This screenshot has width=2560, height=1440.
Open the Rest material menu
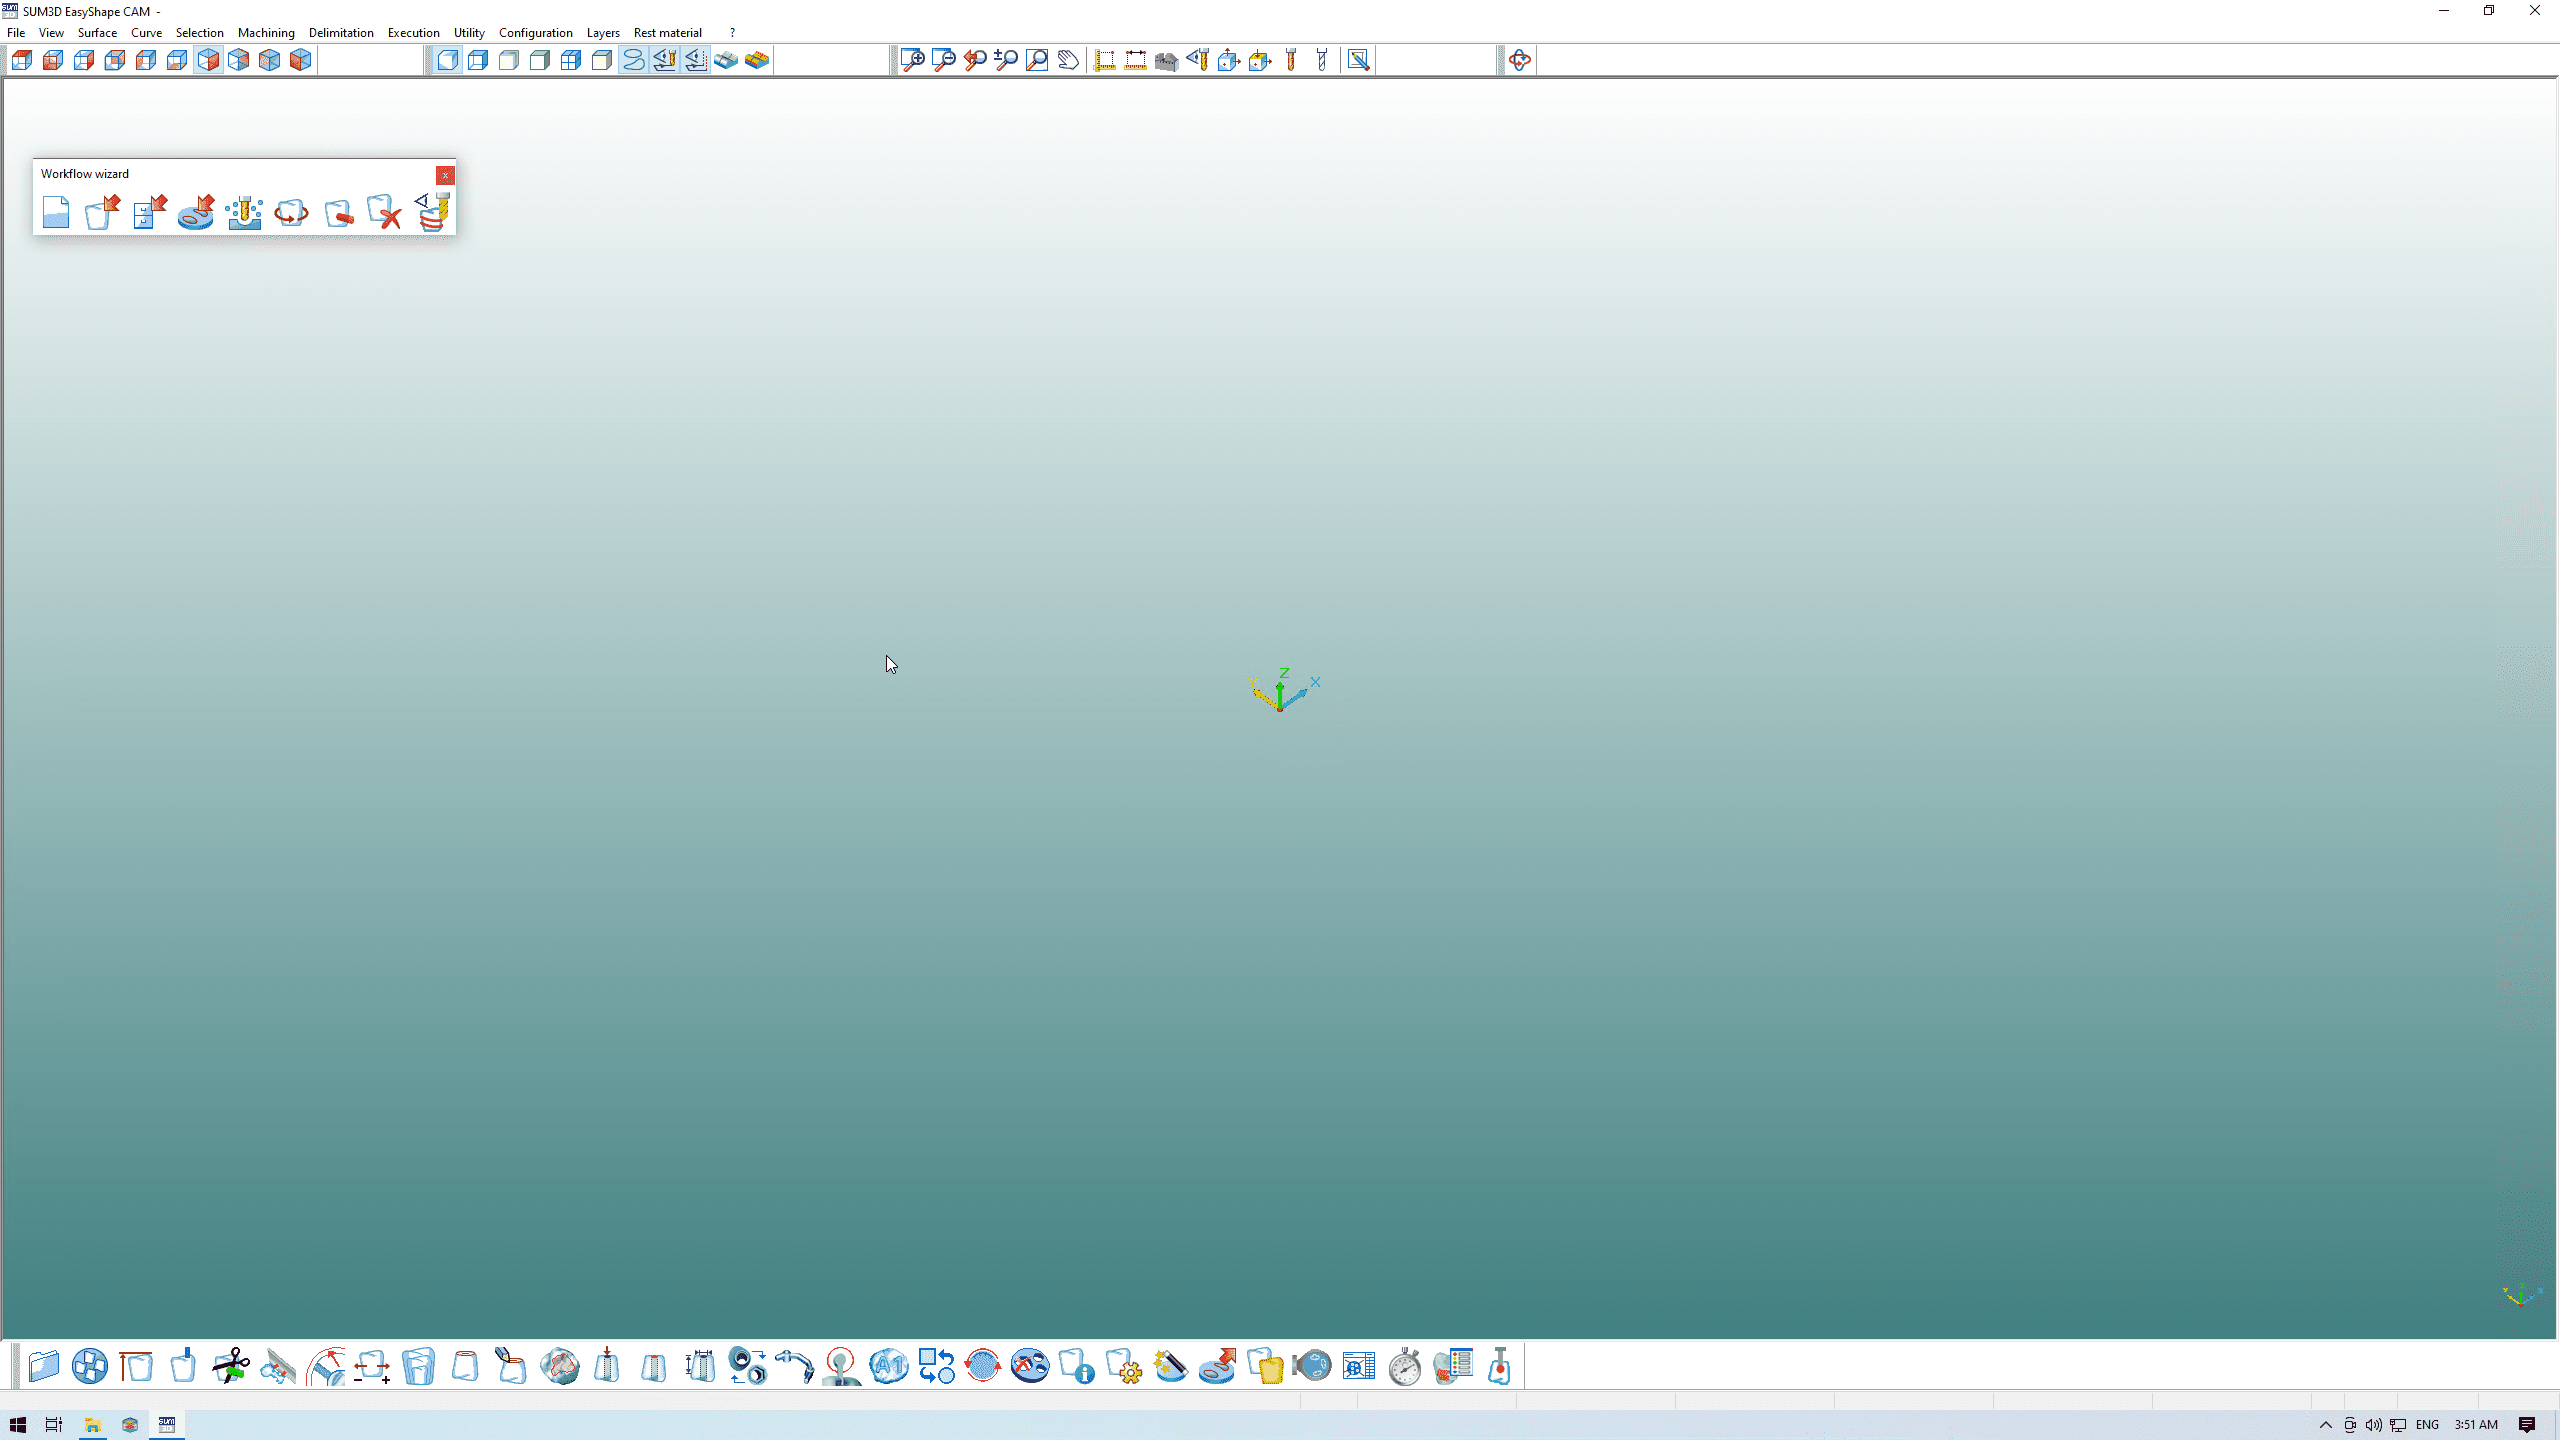click(x=667, y=33)
